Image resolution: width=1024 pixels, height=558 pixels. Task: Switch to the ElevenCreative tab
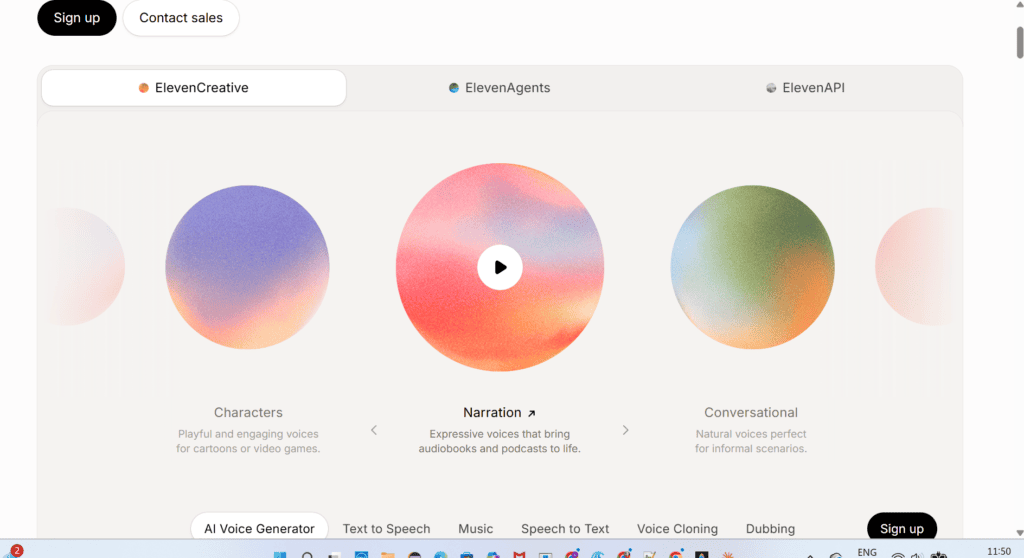[x=194, y=88]
